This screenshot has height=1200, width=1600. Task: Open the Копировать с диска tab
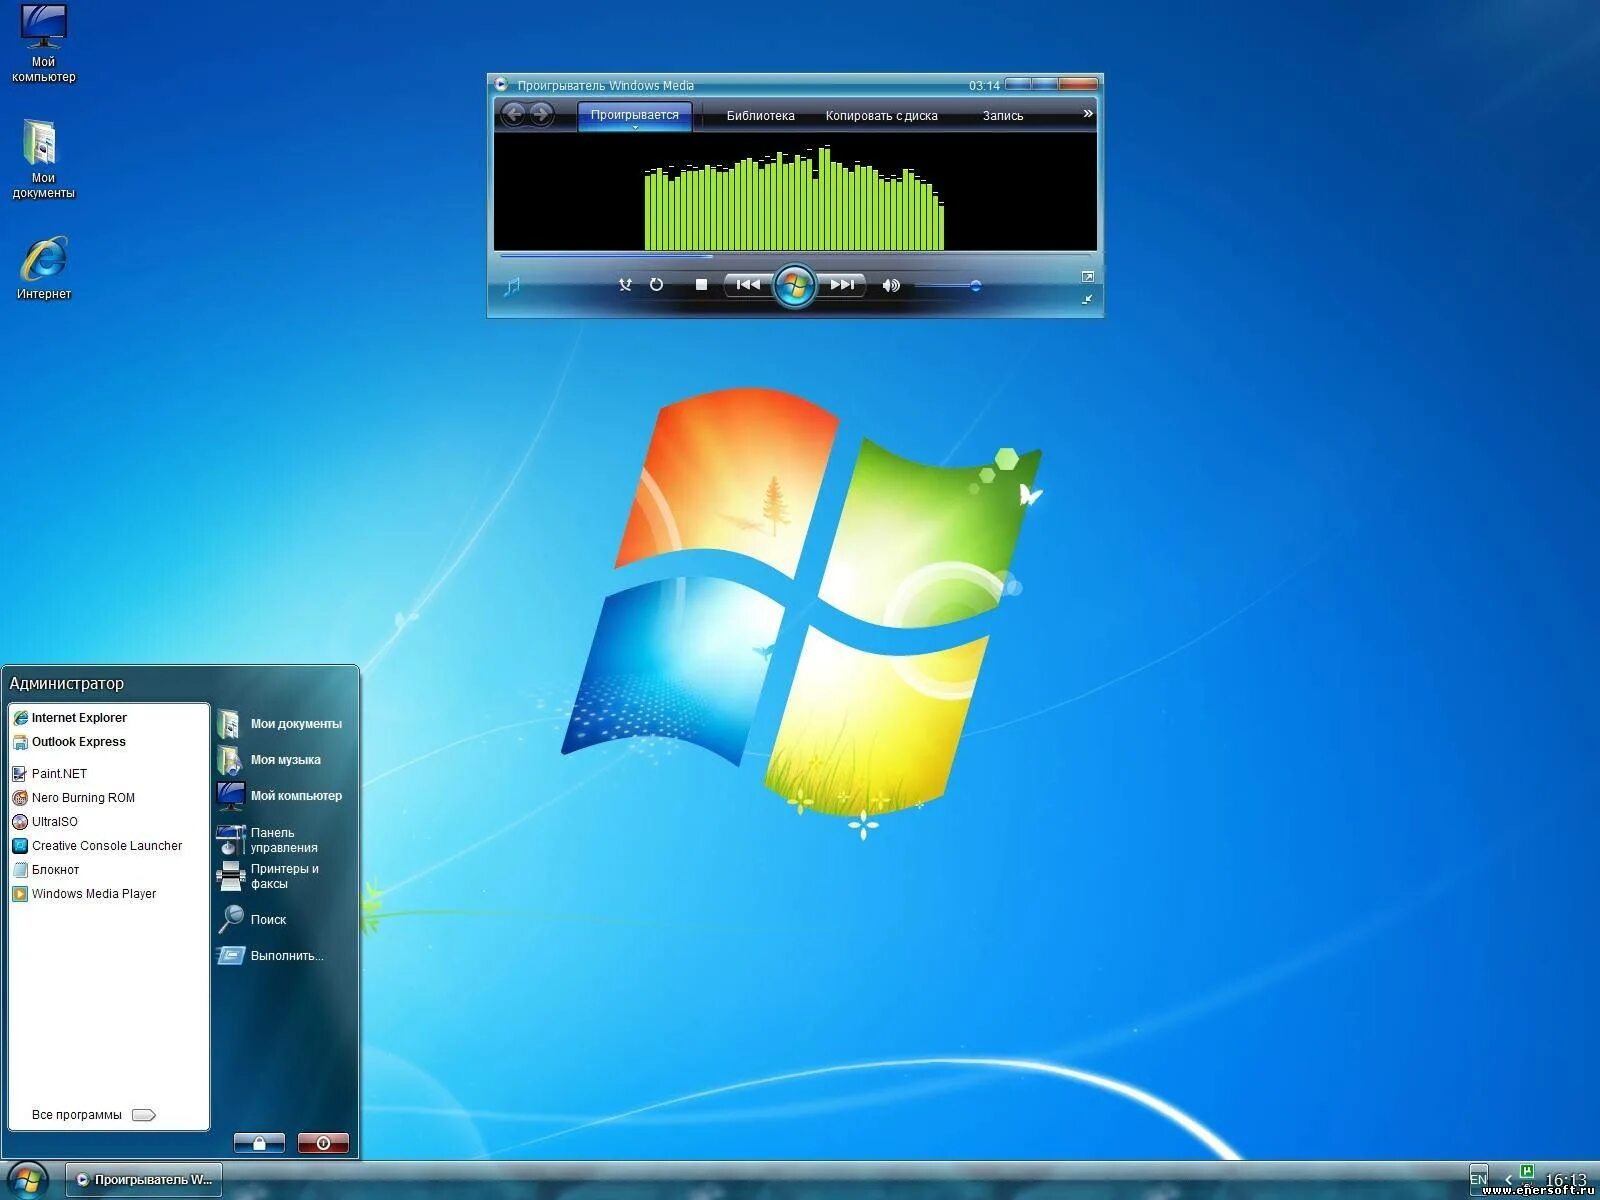881,116
